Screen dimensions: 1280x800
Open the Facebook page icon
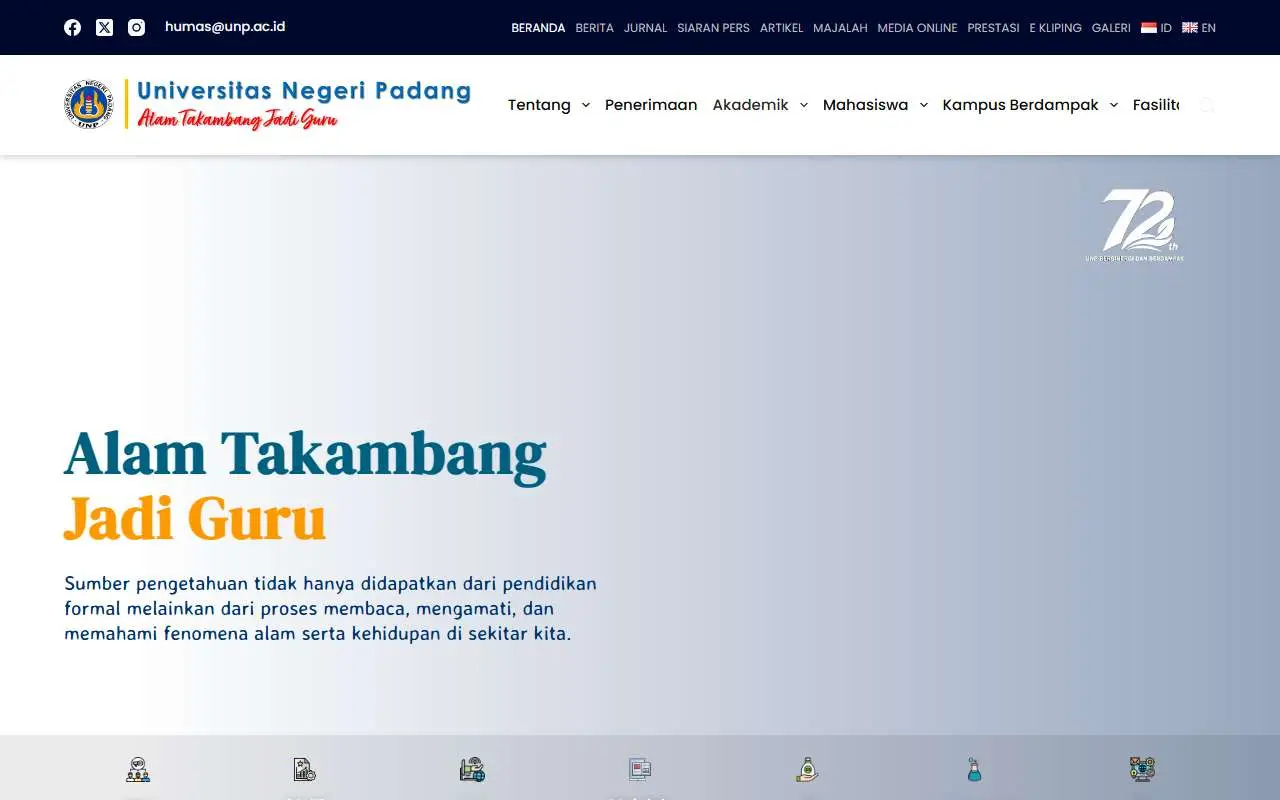pos(72,27)
